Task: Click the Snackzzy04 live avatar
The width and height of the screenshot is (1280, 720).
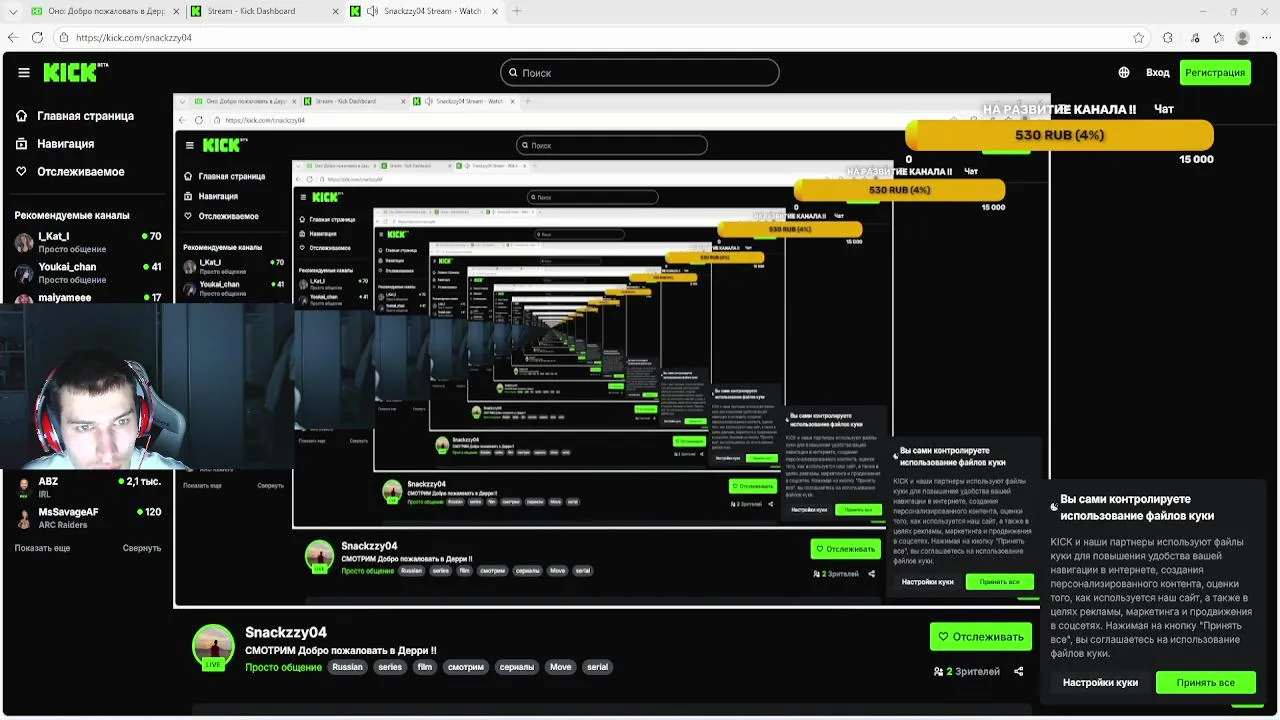Action: click(x=213, y=647)
